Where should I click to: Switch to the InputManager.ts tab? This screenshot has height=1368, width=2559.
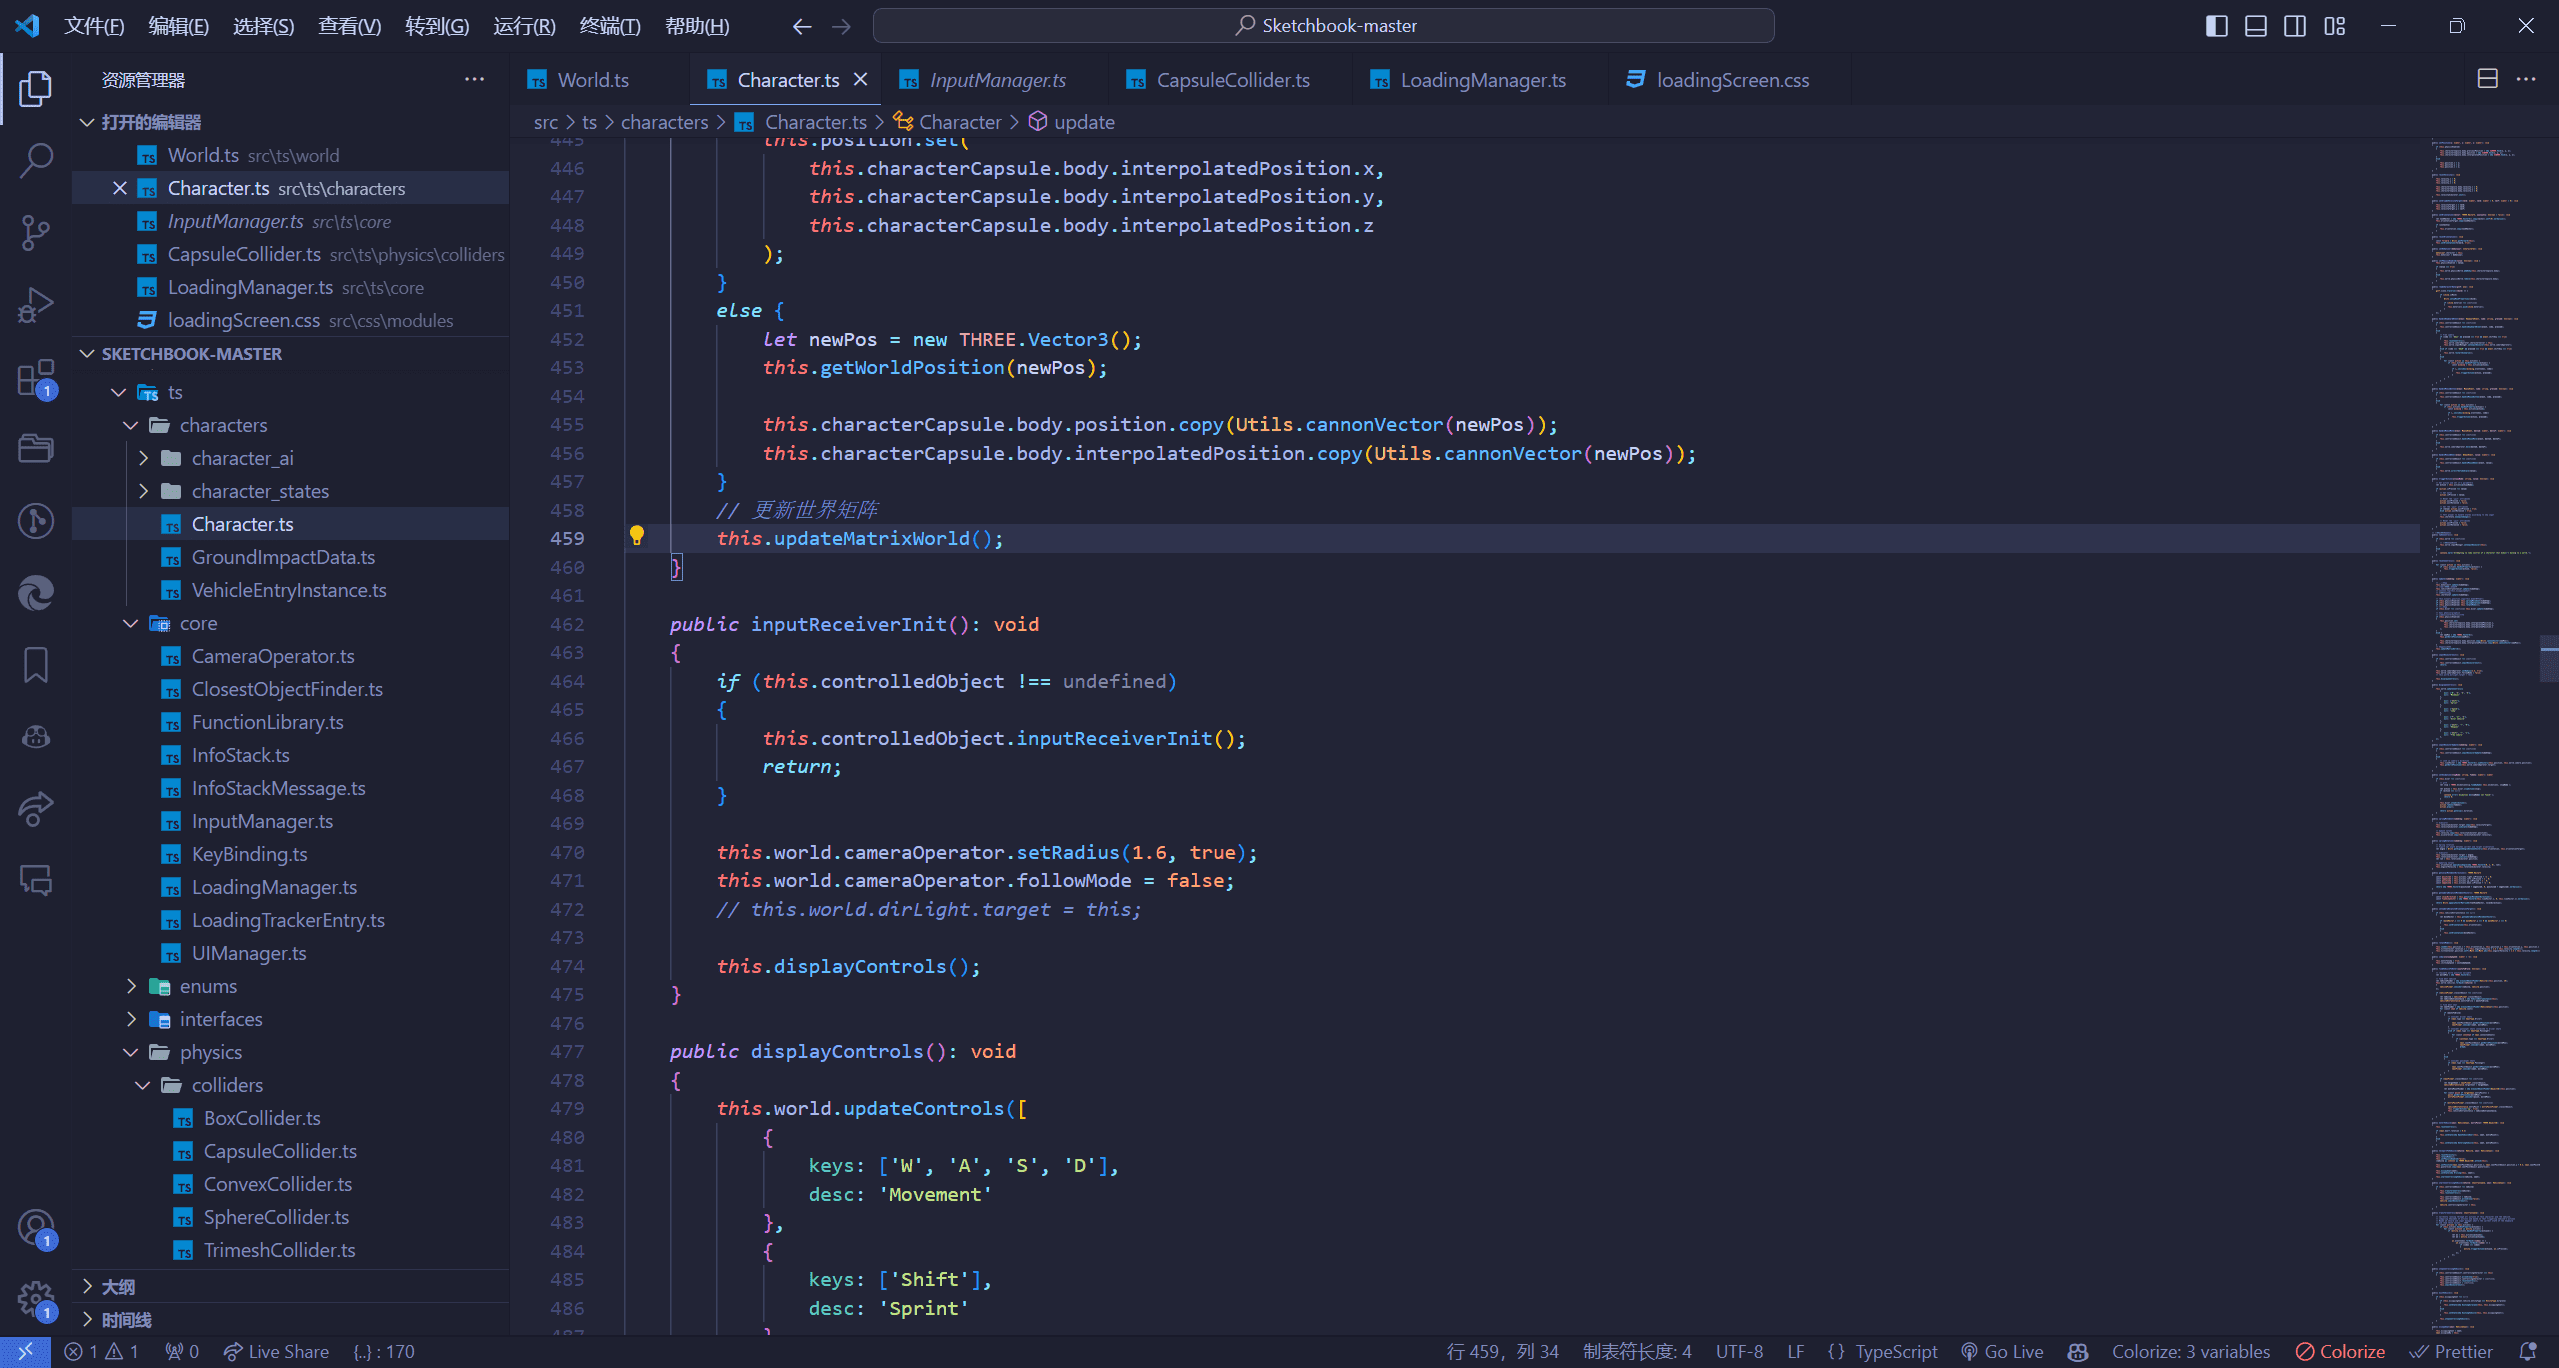click(997, 80)
